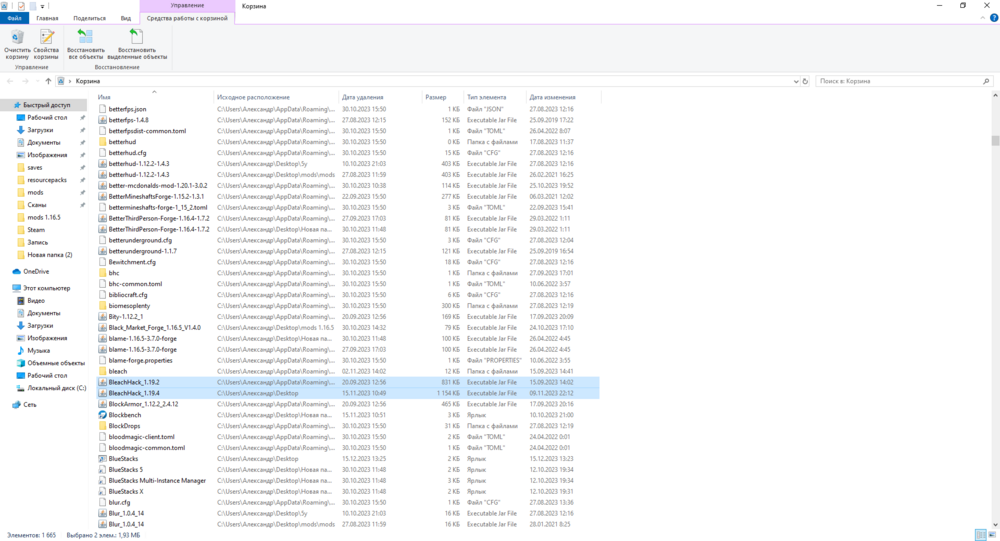The image size is (1000, 541).
Task: Click the vertical scrollbar thumb
Action: 995,141
